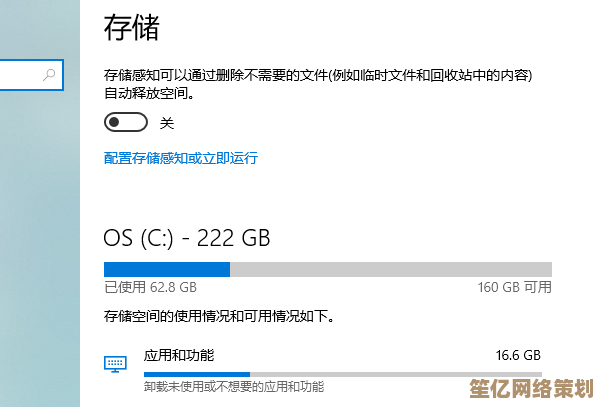600x407 pixels.
Task: Click the 16.6 GB size value
Action: click(518, 355)
